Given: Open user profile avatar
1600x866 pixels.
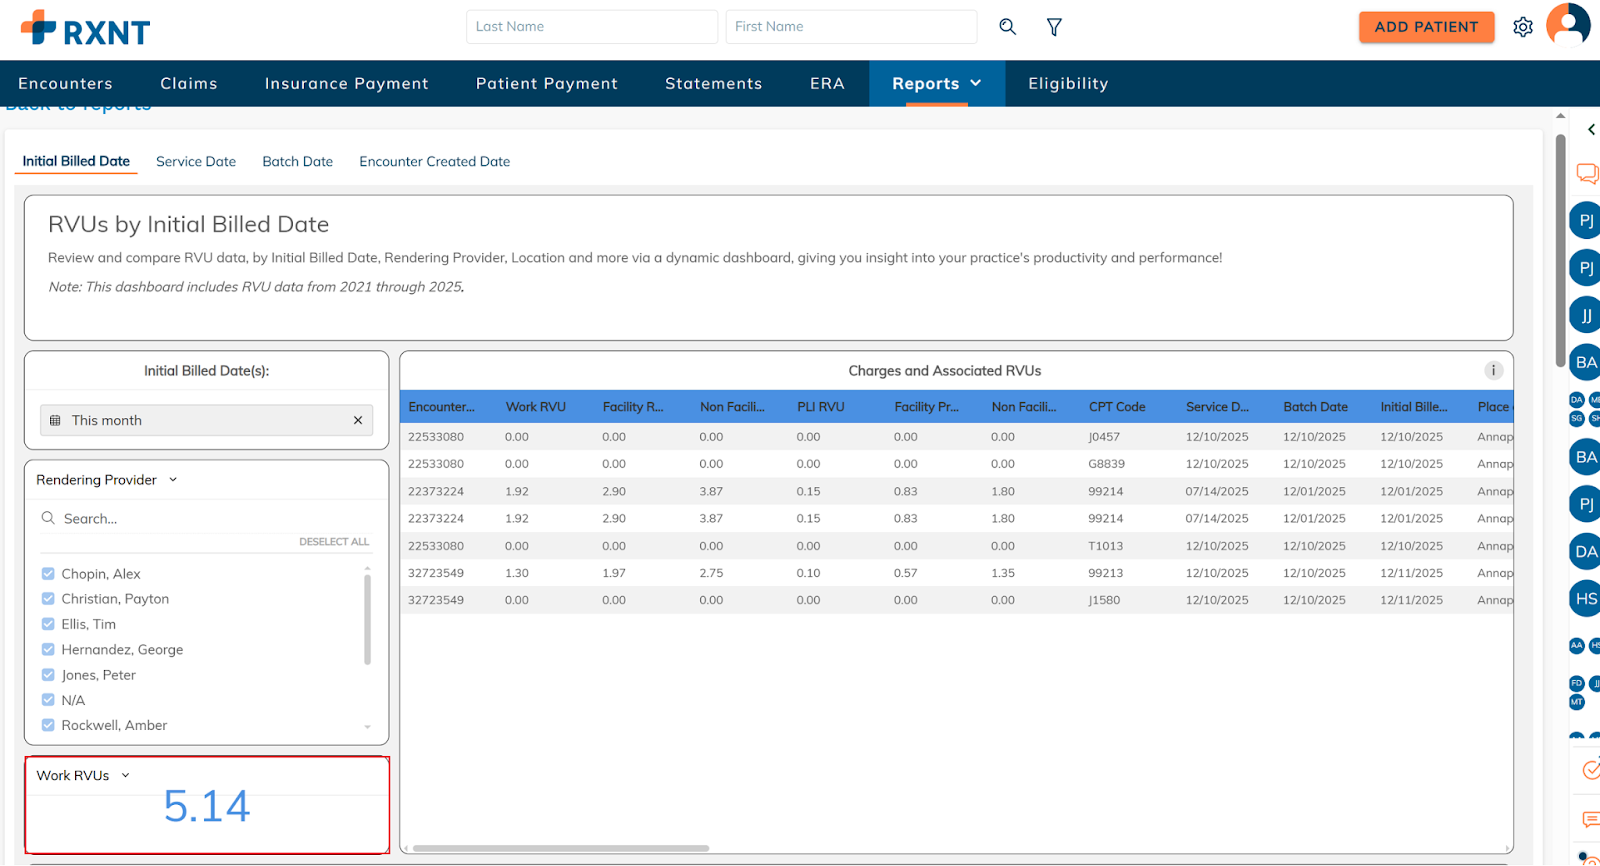Looking at the screenshot, I should click(x=1567, y=25).
